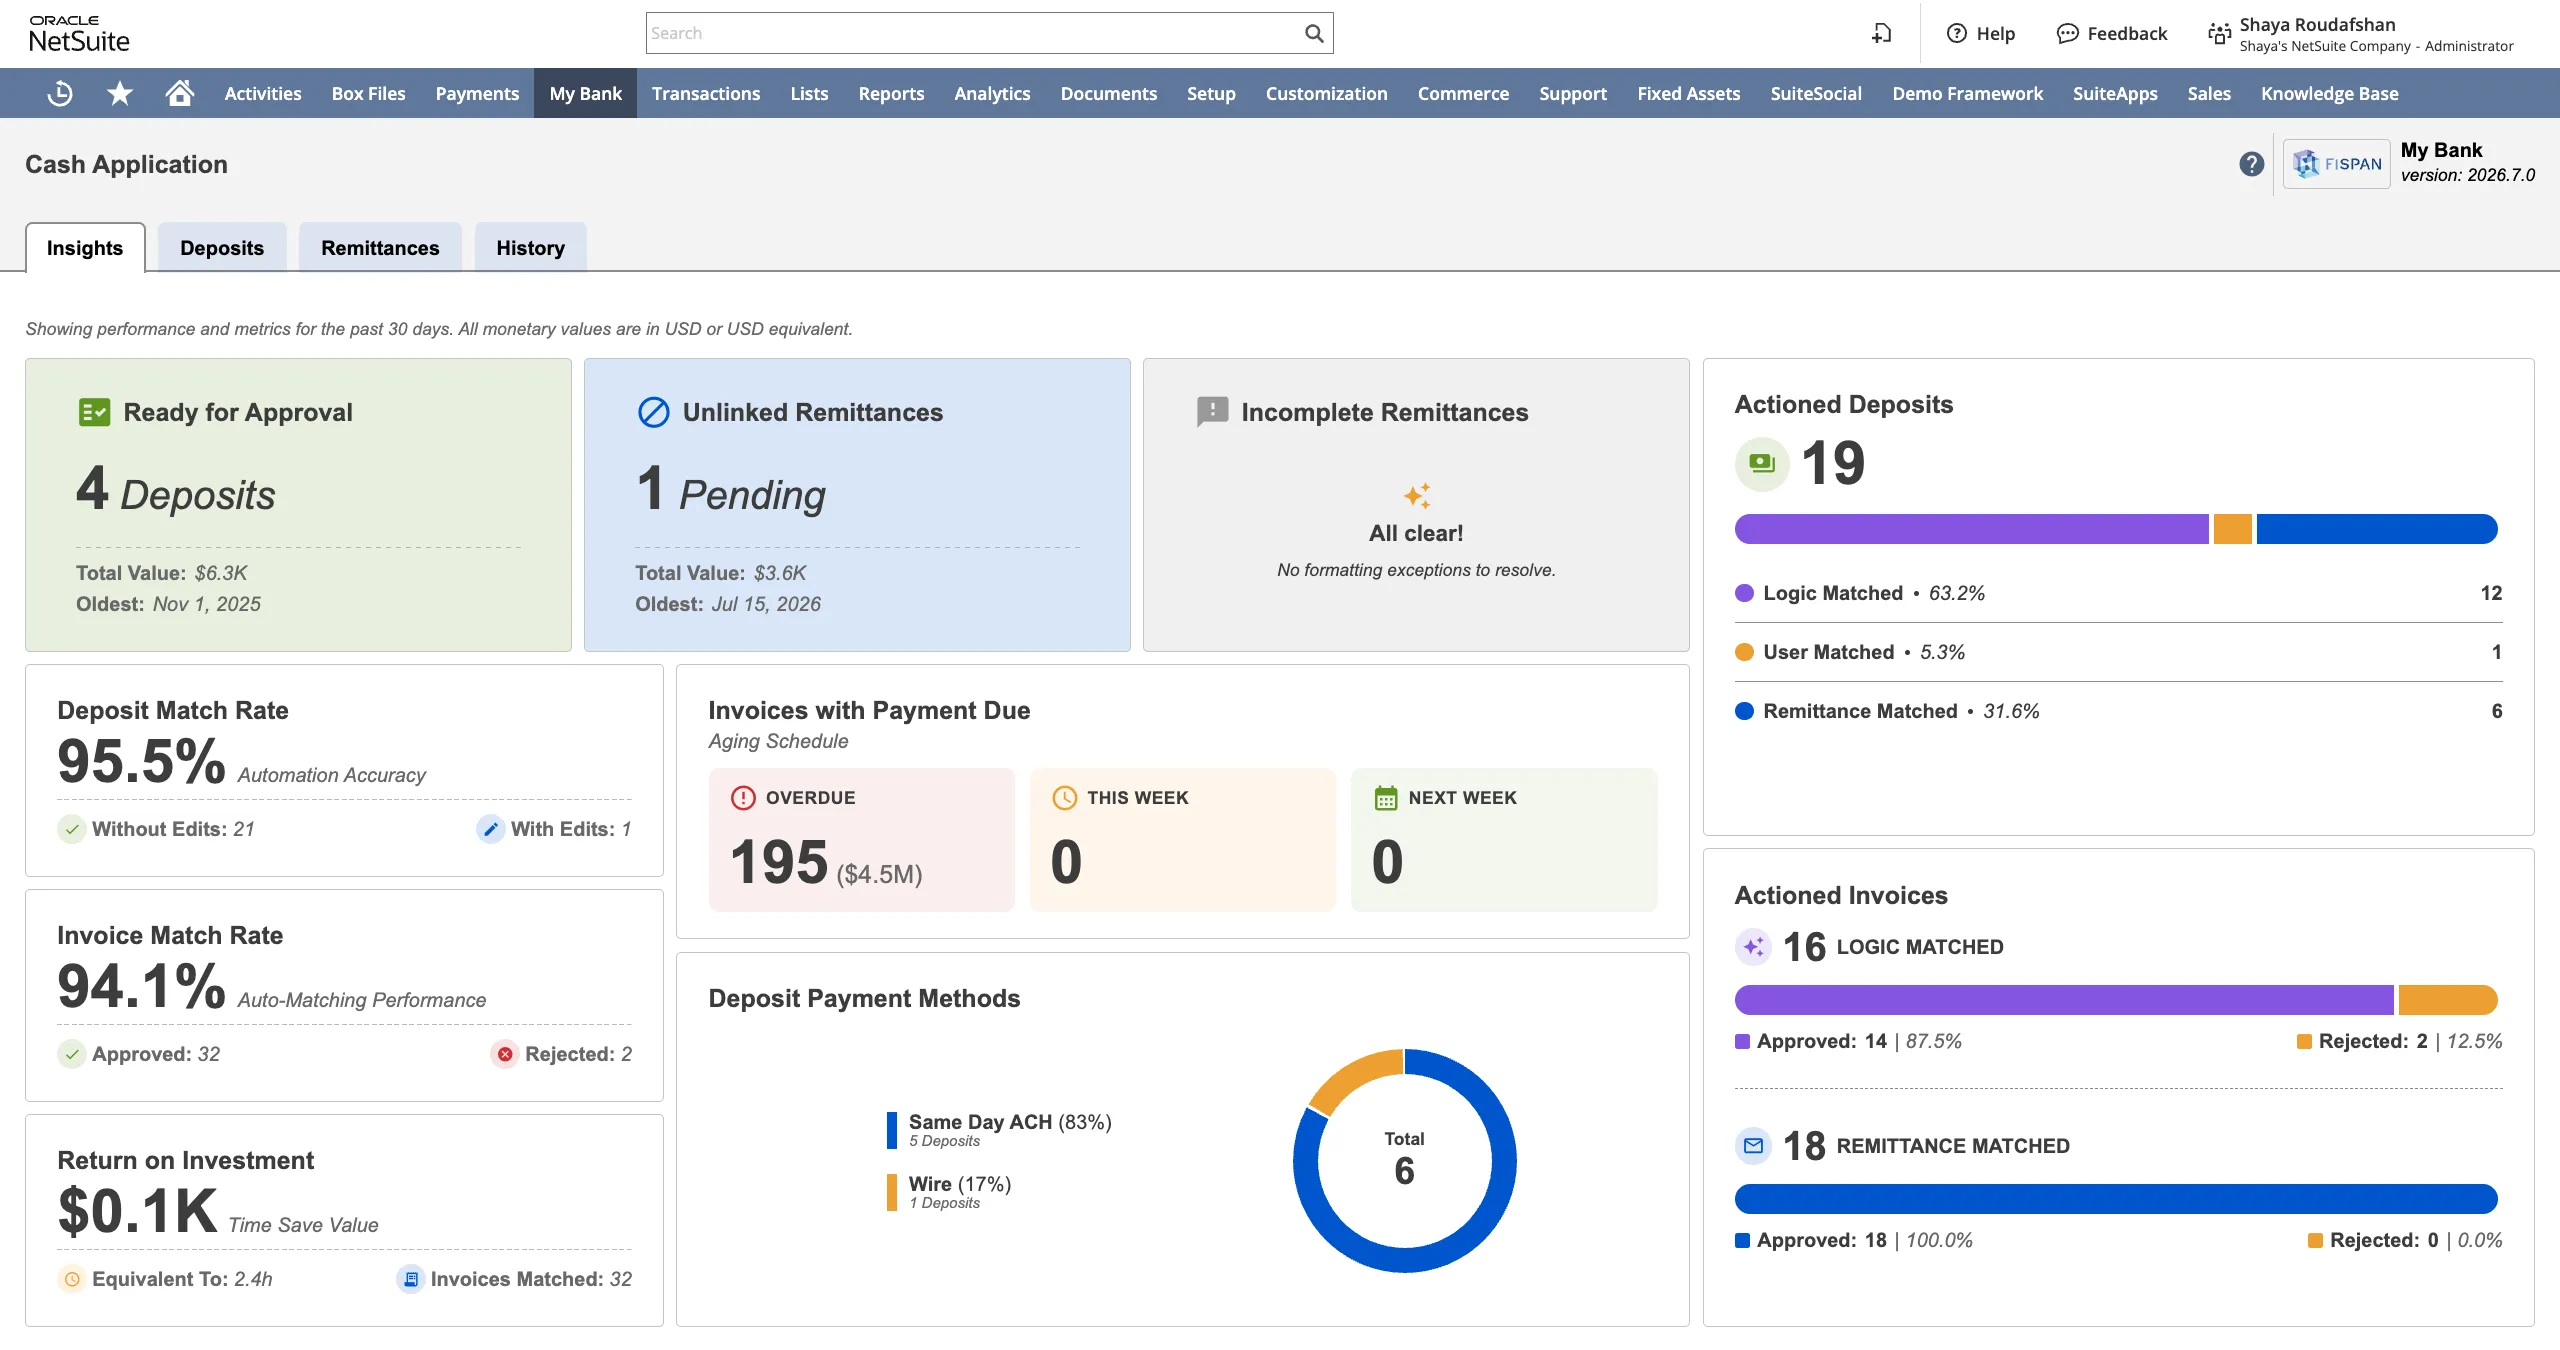Click the Feedback speech bubble icon
The width and height of the screenshot is (2560, 1350).
click(2067, 33)
